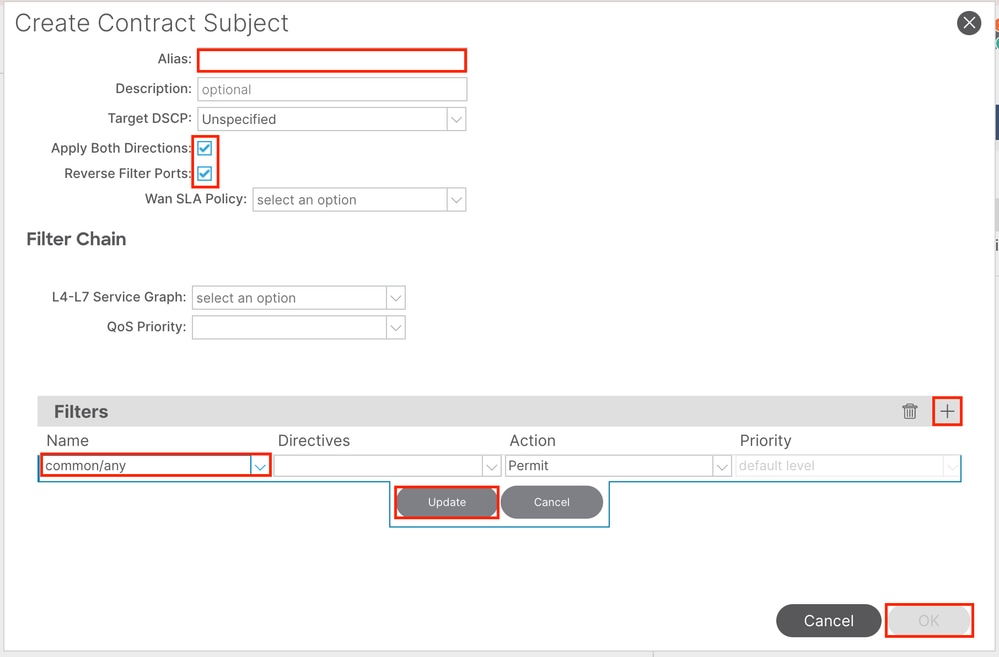Close the Create Contract Subject dialog

click(x=968, y=23)
